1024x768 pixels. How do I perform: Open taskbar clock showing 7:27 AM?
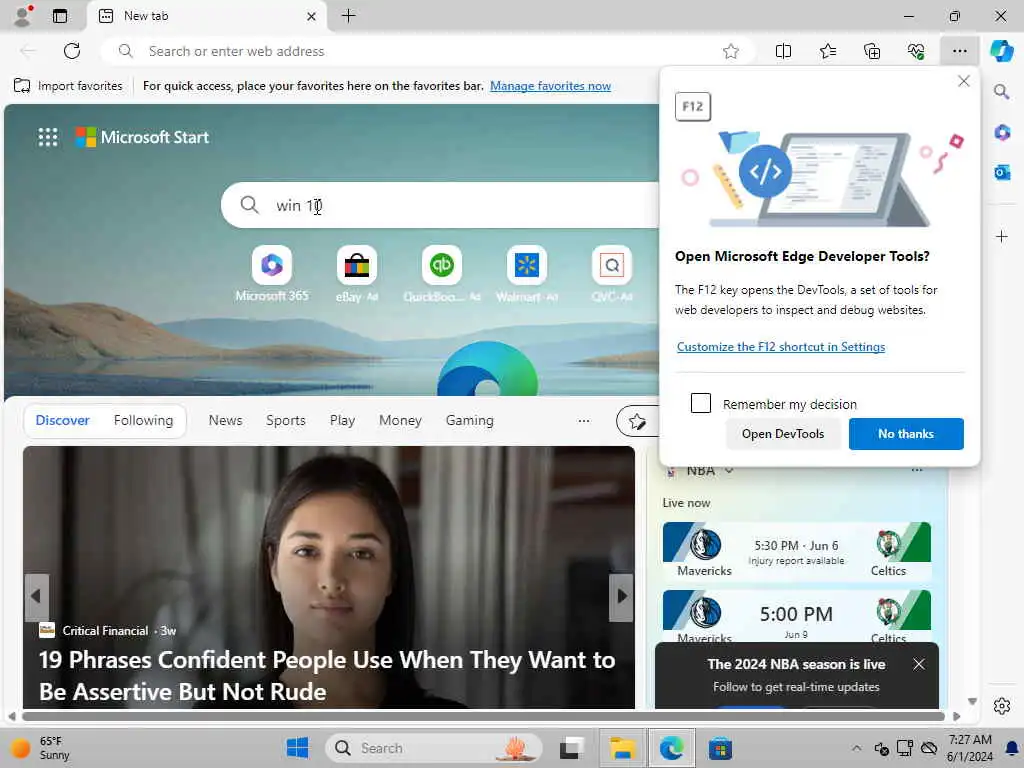[970, 748]
